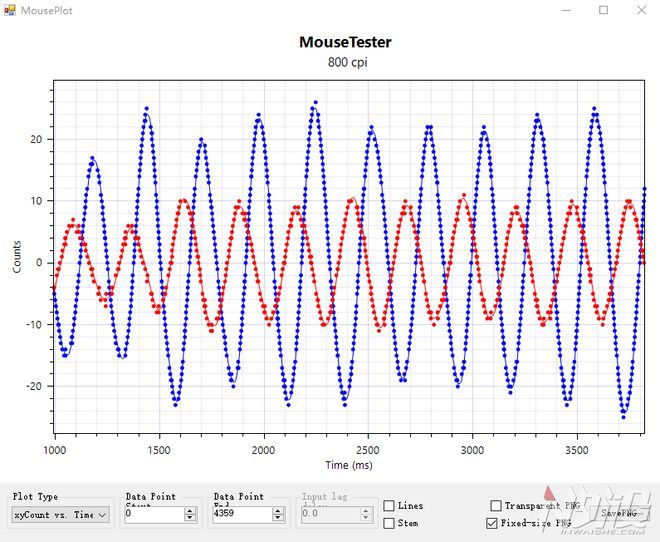The width and height of the screenshot is (660, 542).
Task: Click the Counts axis label
Action: [17, 257]
